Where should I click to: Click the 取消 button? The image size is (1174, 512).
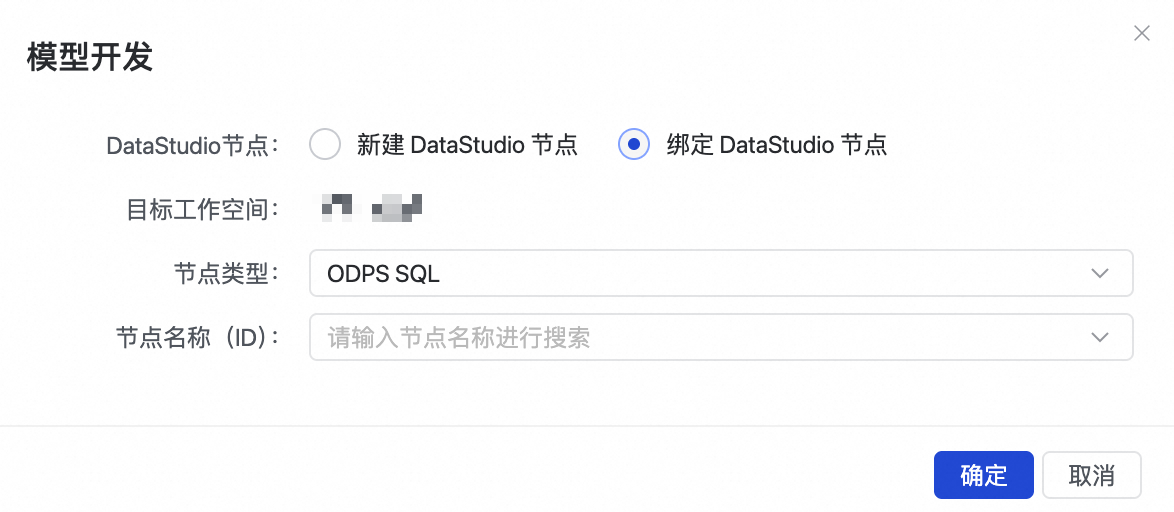(1091, 475)
